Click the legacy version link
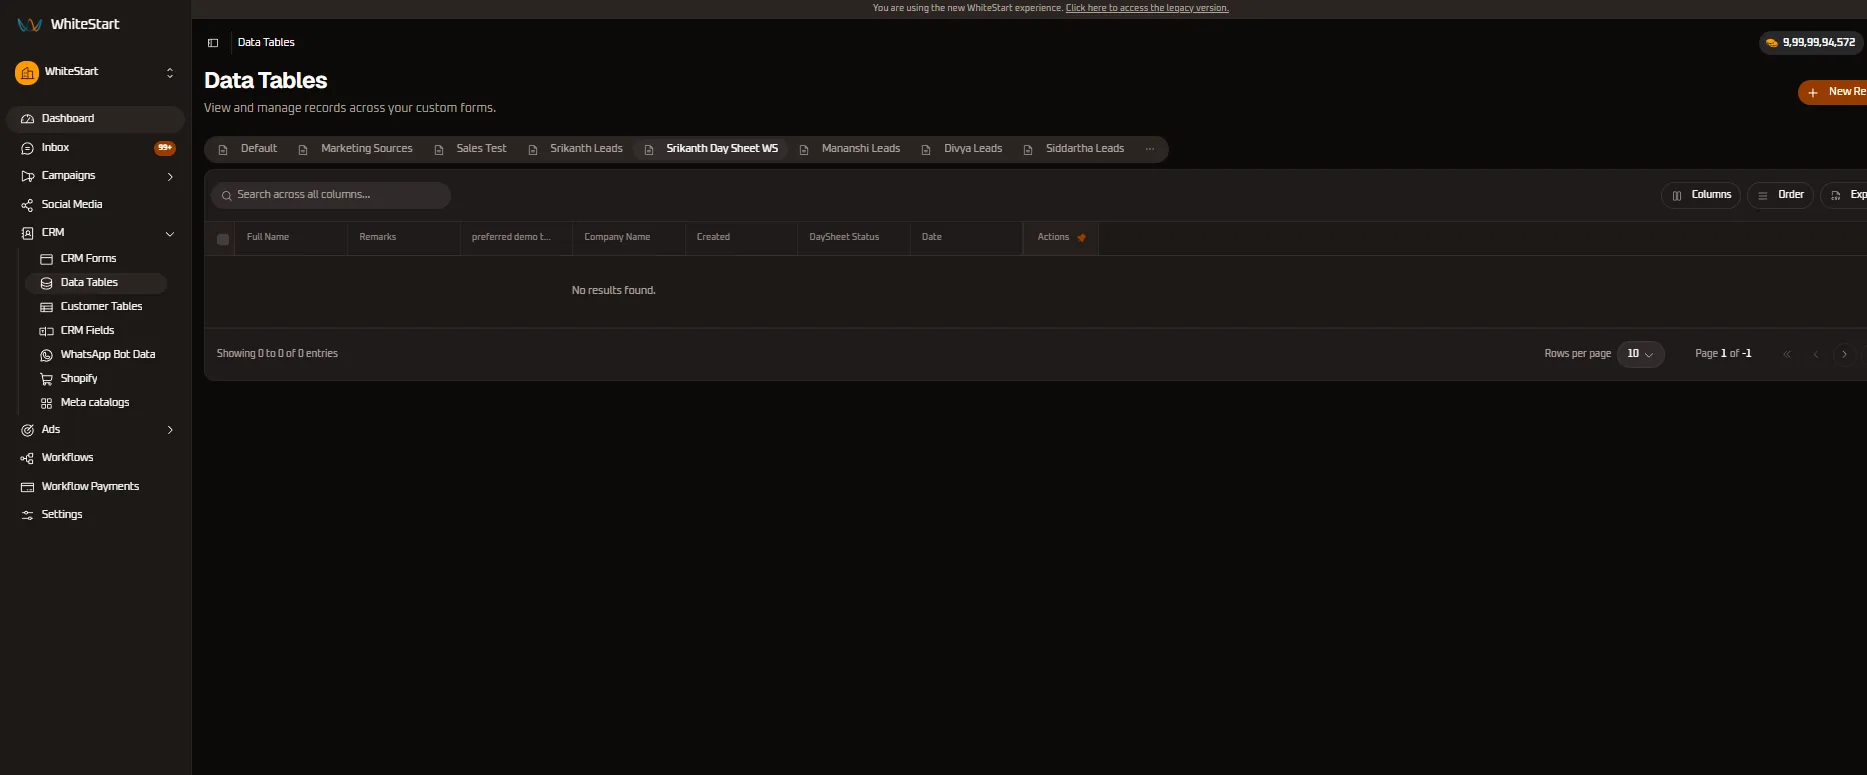 tap(1147, 8)
